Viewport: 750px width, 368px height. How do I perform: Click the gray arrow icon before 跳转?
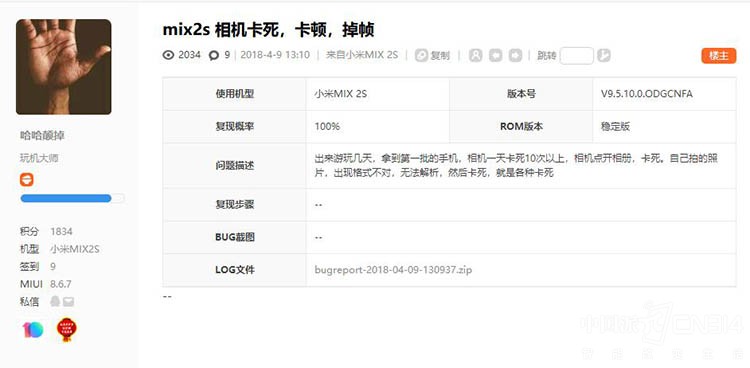click(515, 56)
